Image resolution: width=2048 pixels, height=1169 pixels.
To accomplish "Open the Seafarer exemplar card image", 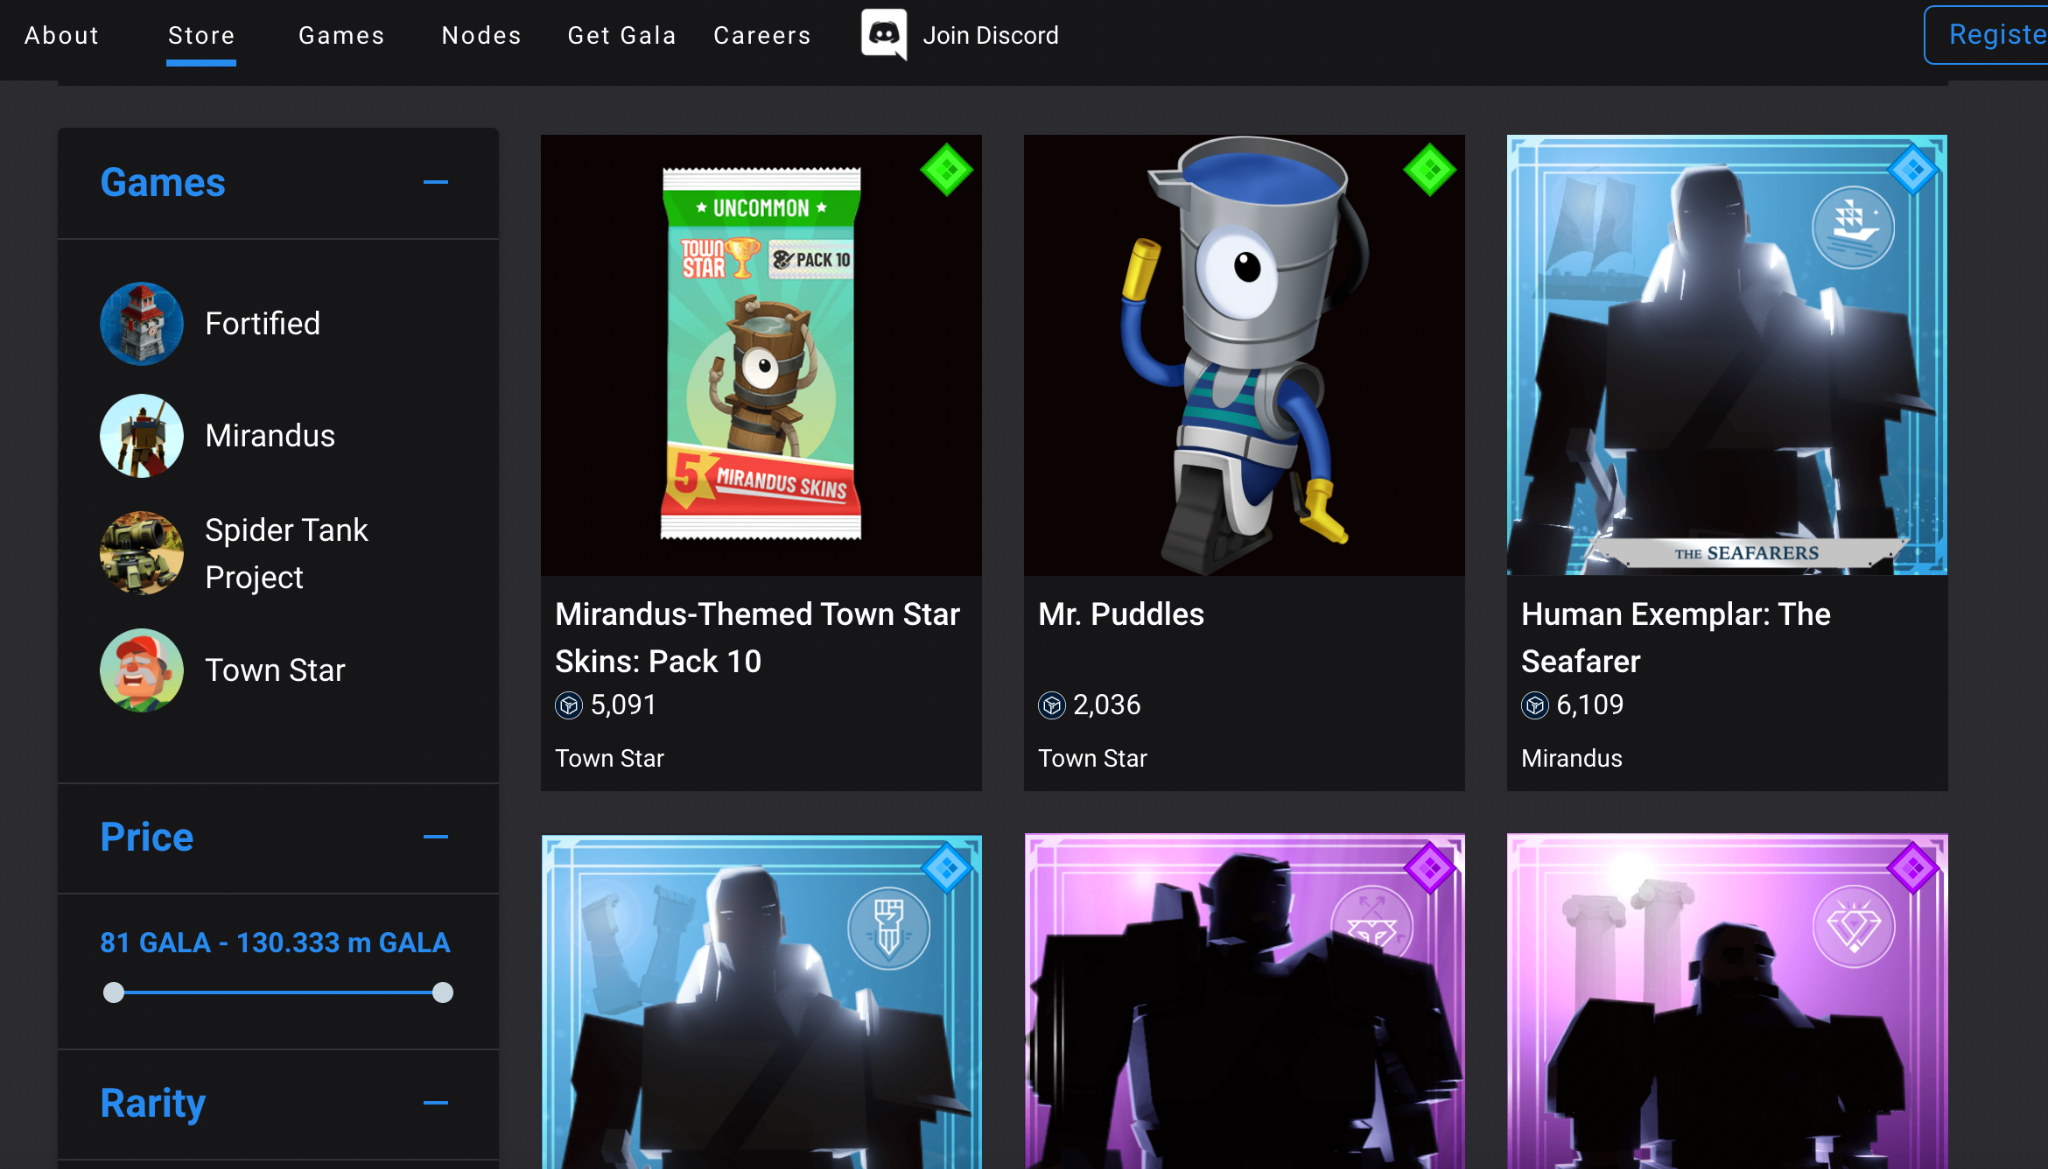I will tap(1727, 355).
